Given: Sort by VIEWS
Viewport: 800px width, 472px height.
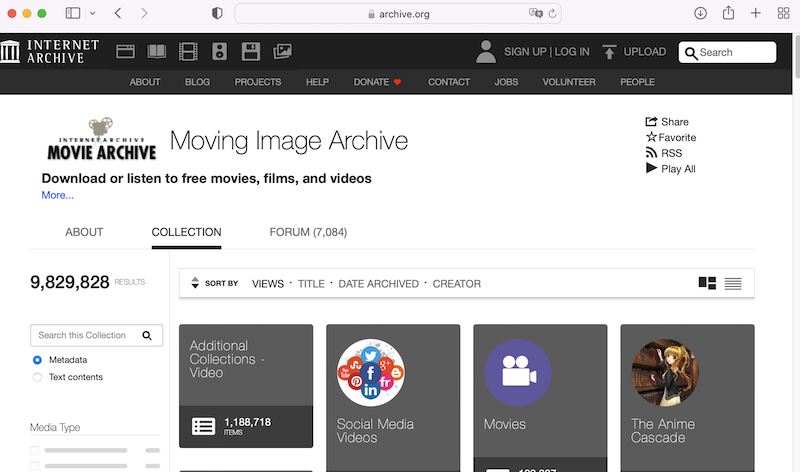Looking at the screenshot, I should point(268,284).
